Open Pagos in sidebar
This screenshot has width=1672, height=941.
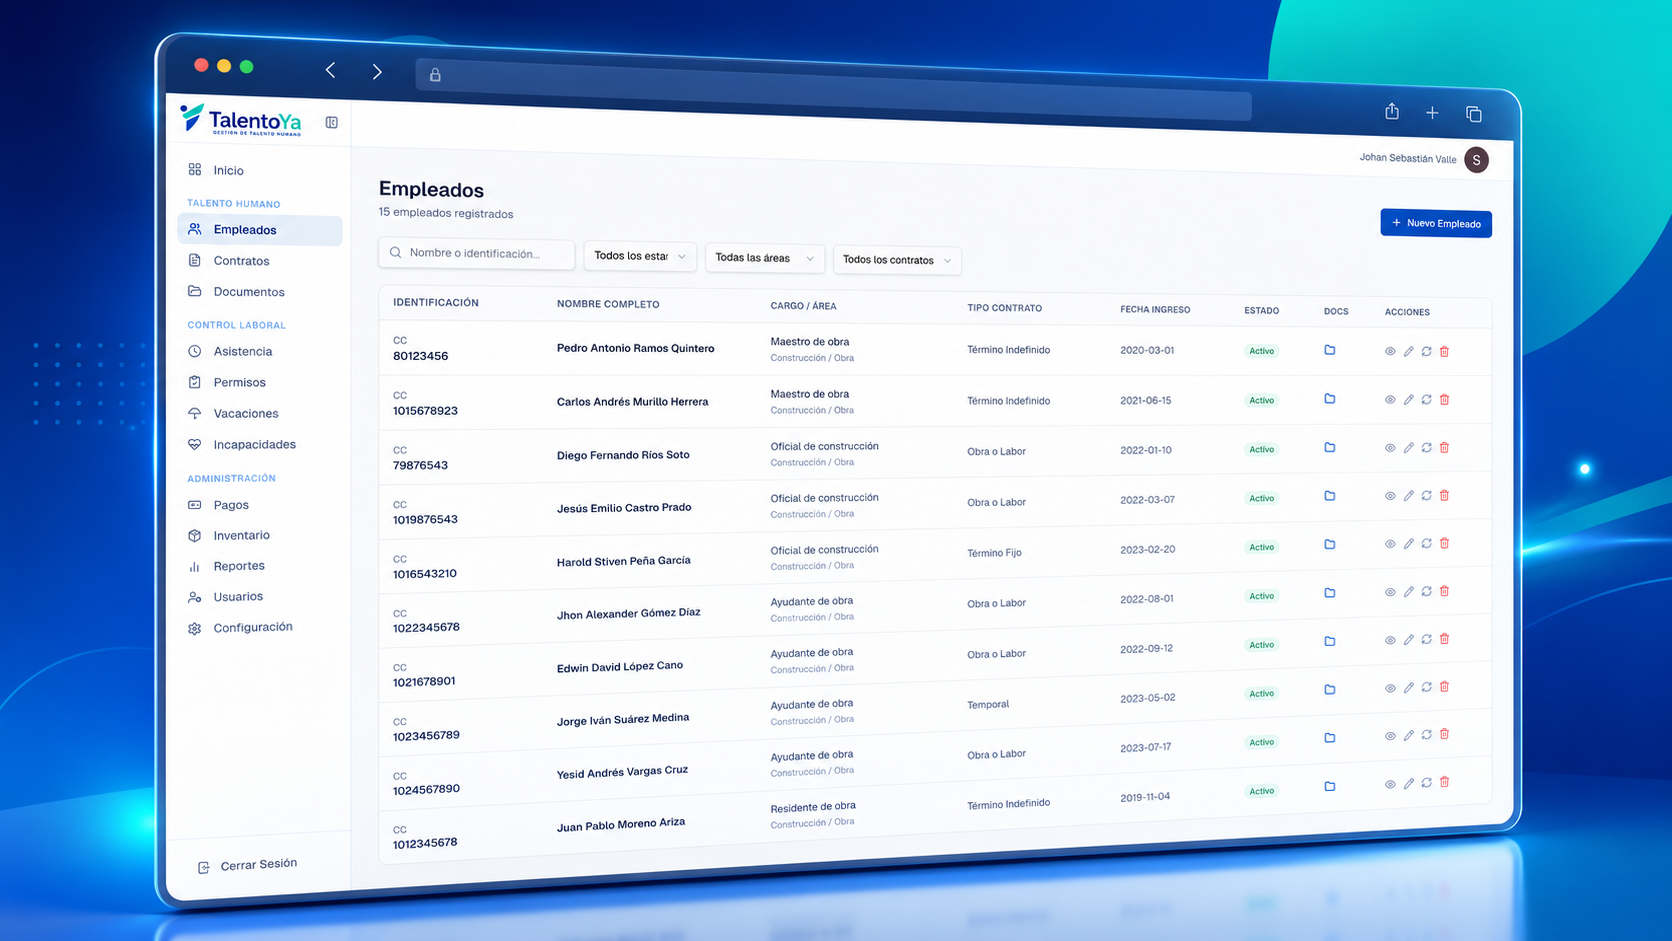(x=230, y=505)
